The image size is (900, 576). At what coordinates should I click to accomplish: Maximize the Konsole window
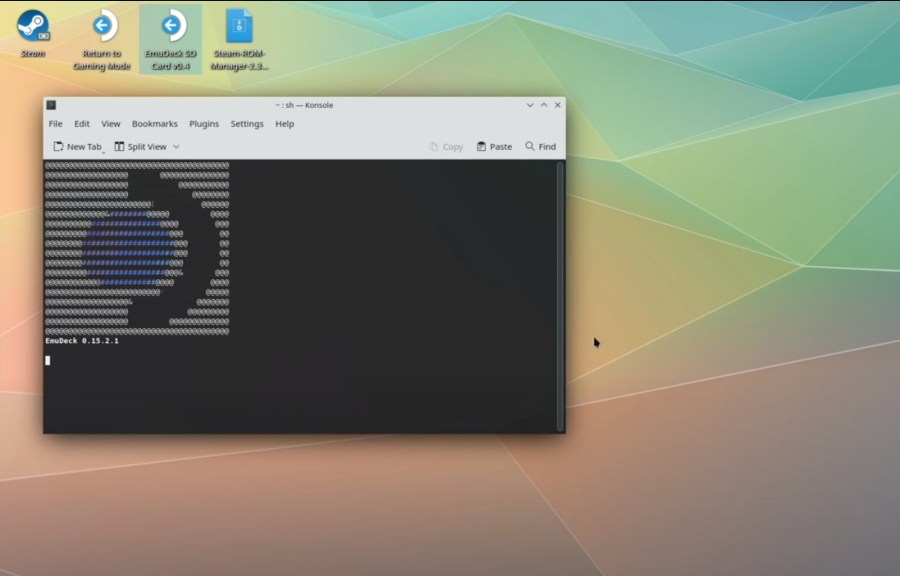tap(544, 105)
